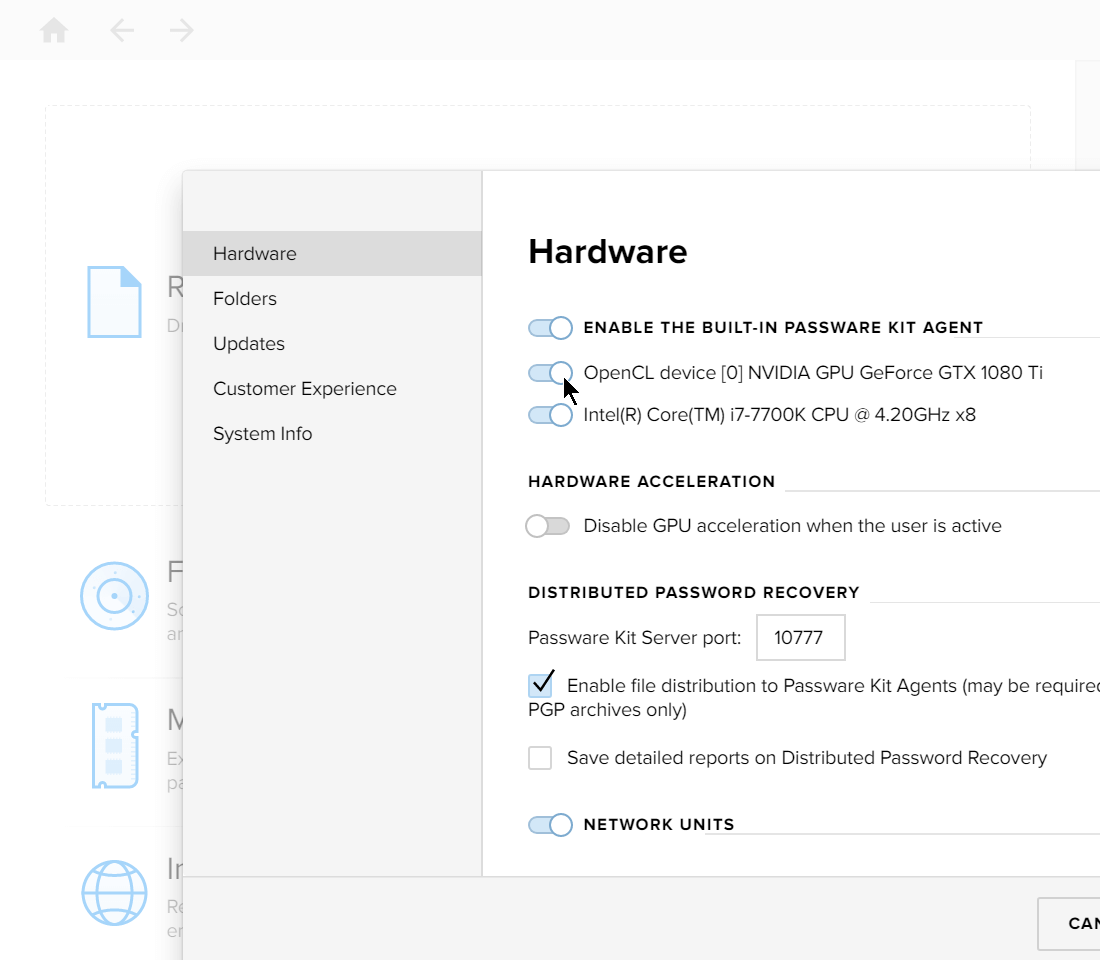This screenshot has height=960, width=1100.
Task: Open the Folders settings section
Action: coord(333,298)
